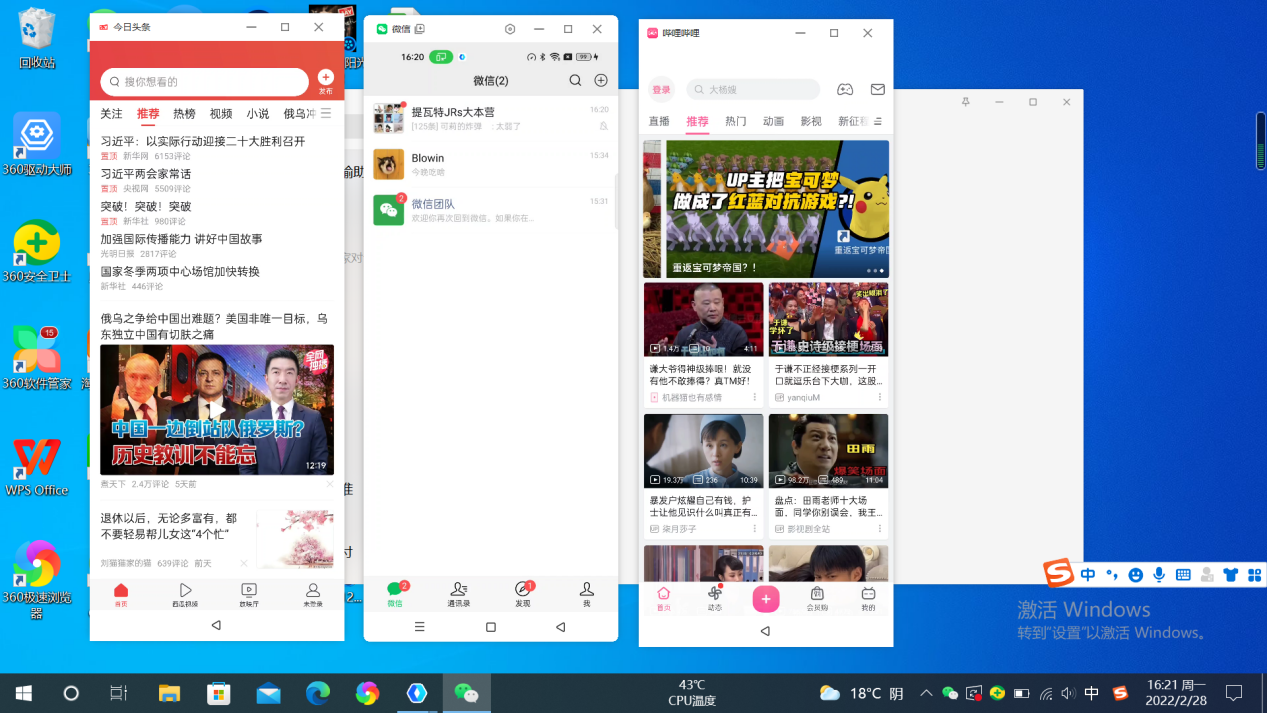
Task: Open Windows Start menu
Action: pyautogui.click(x=24, y=693)
